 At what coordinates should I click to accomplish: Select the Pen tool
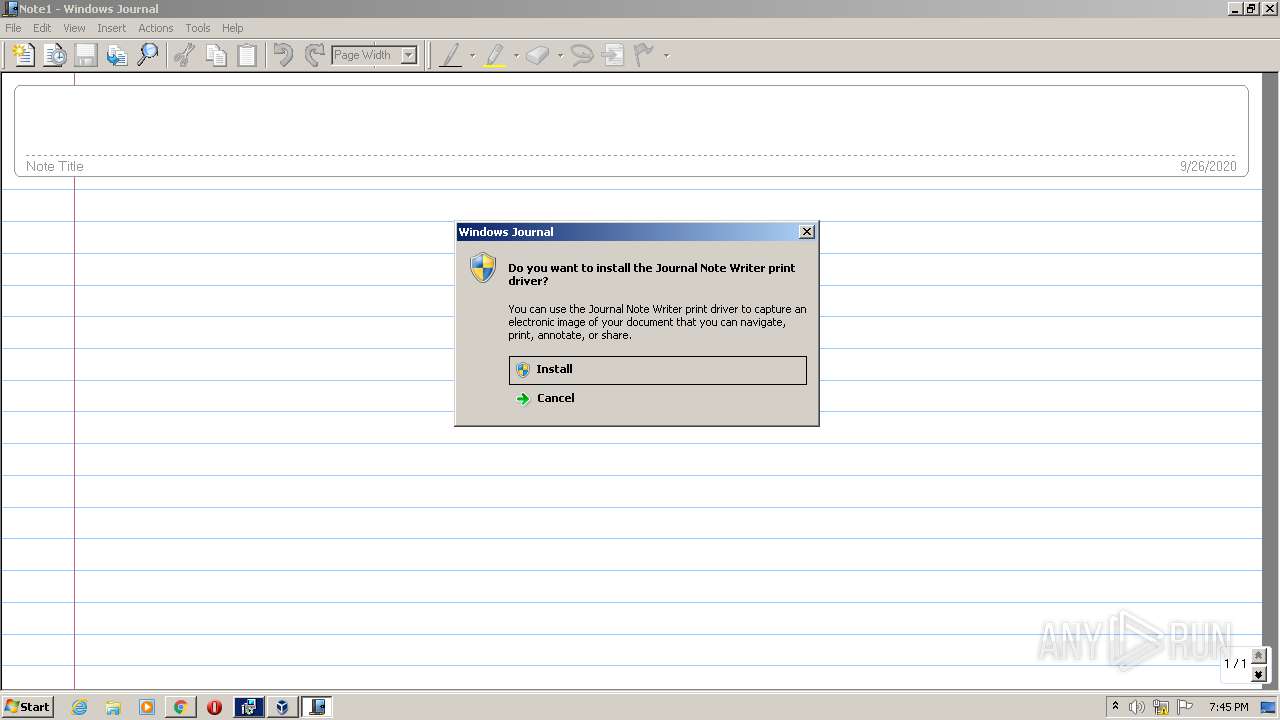click(x=451, y=55)
